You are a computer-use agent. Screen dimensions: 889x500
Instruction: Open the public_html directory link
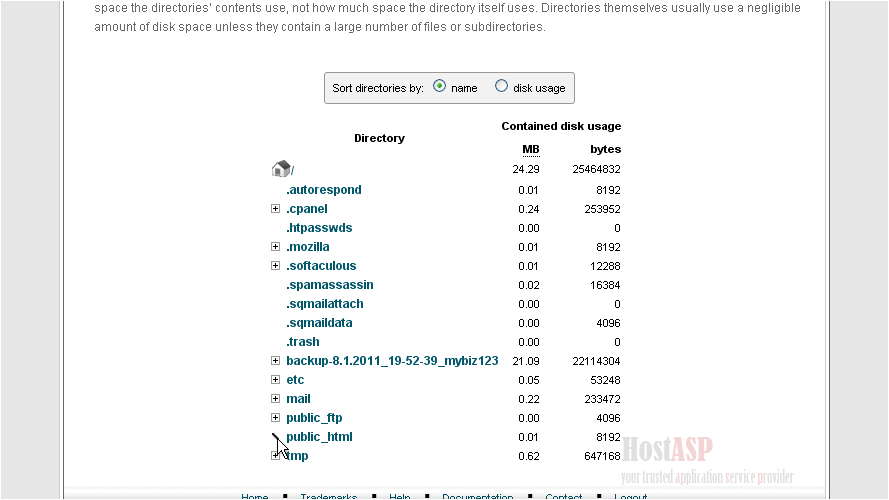tap(319, 437)
